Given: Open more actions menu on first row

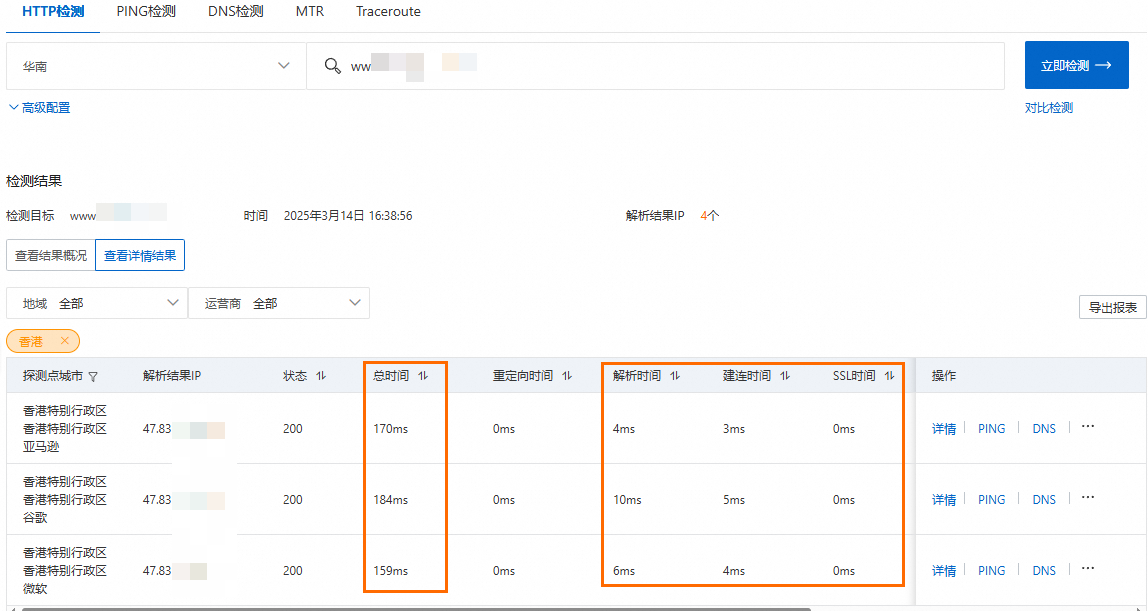Looking at the screenshot, I should [1087, 426].
